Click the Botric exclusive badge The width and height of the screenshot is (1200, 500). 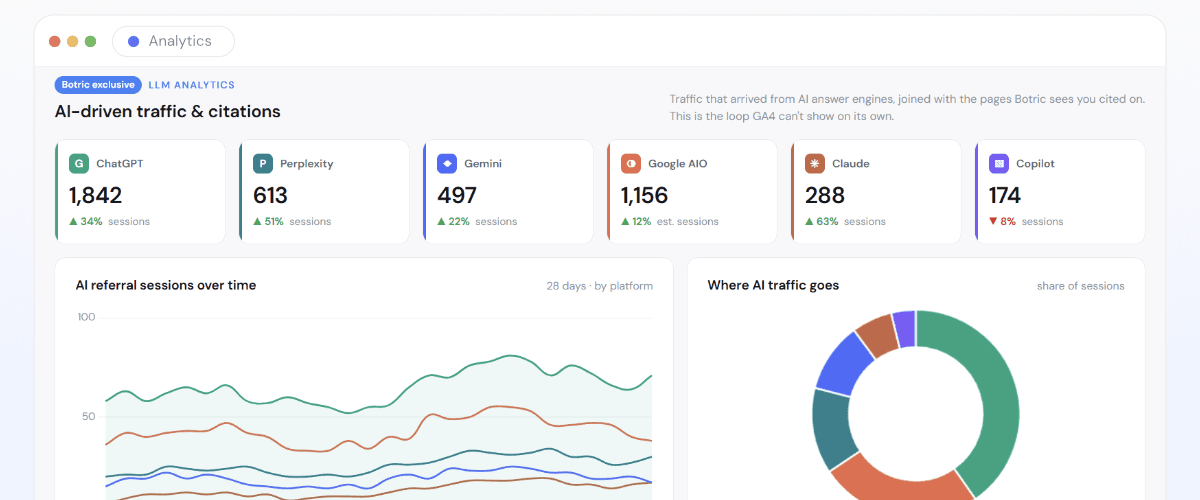click(98, 85)
